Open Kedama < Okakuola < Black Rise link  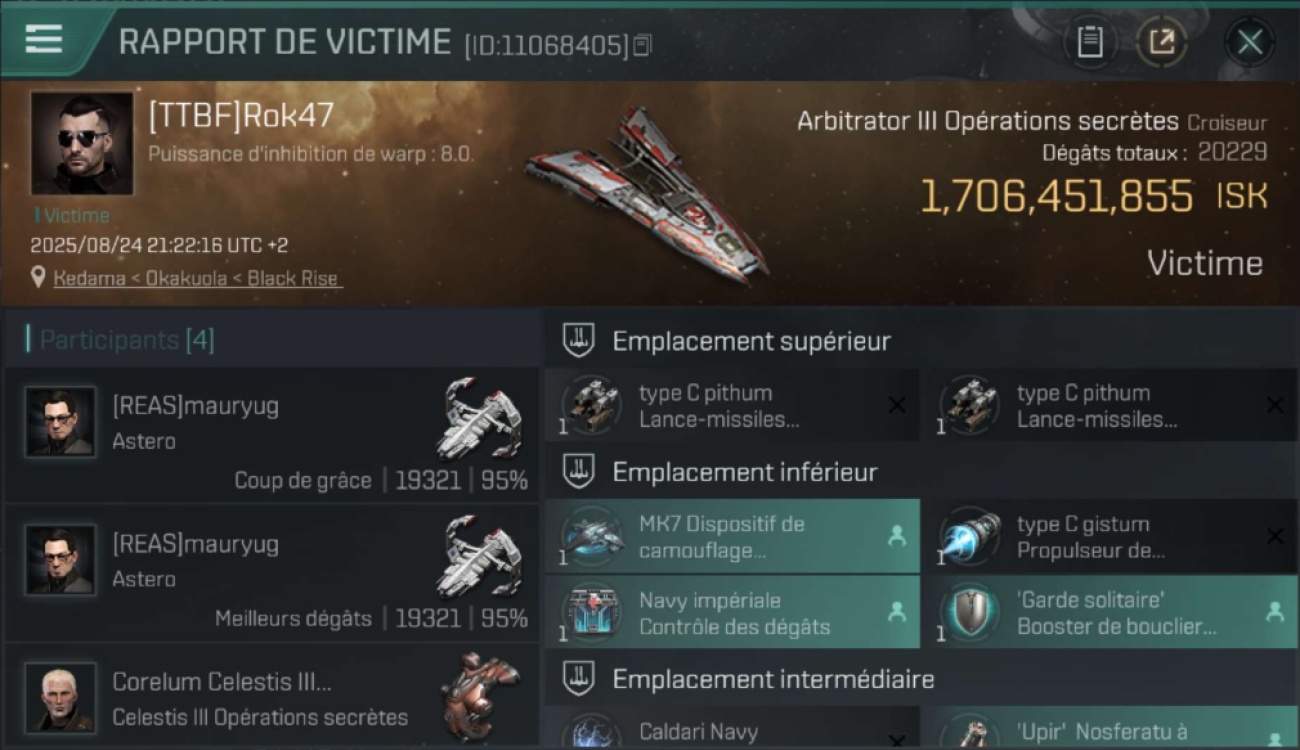[196, 278]
